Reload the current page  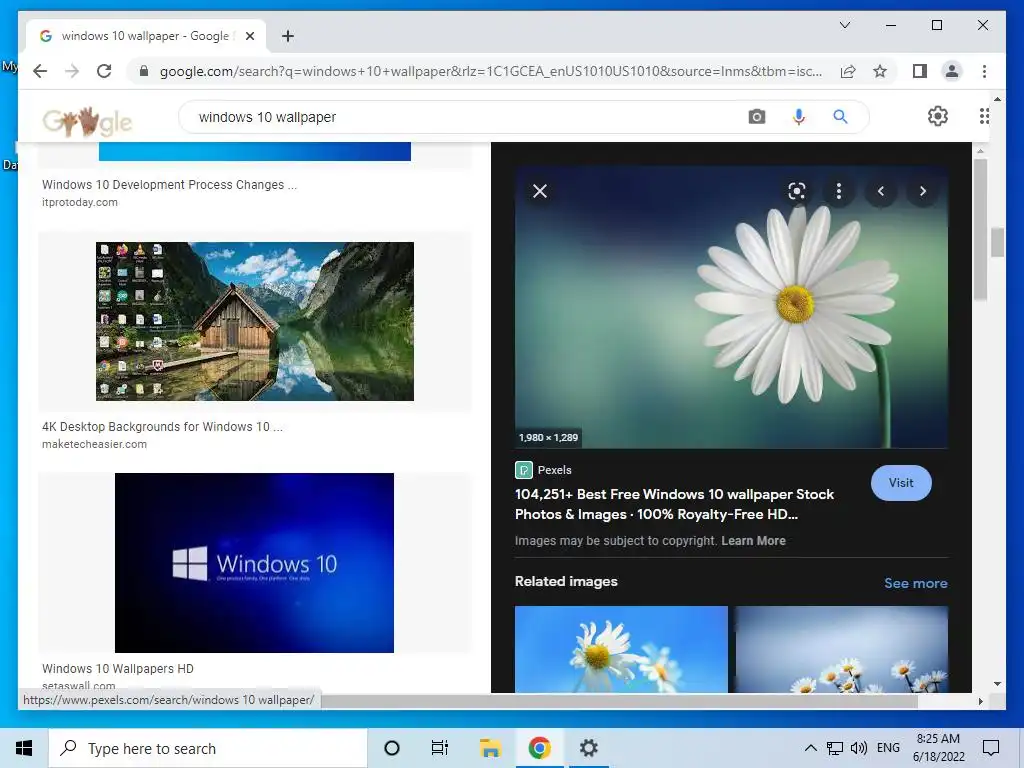(x=104, y=71)
